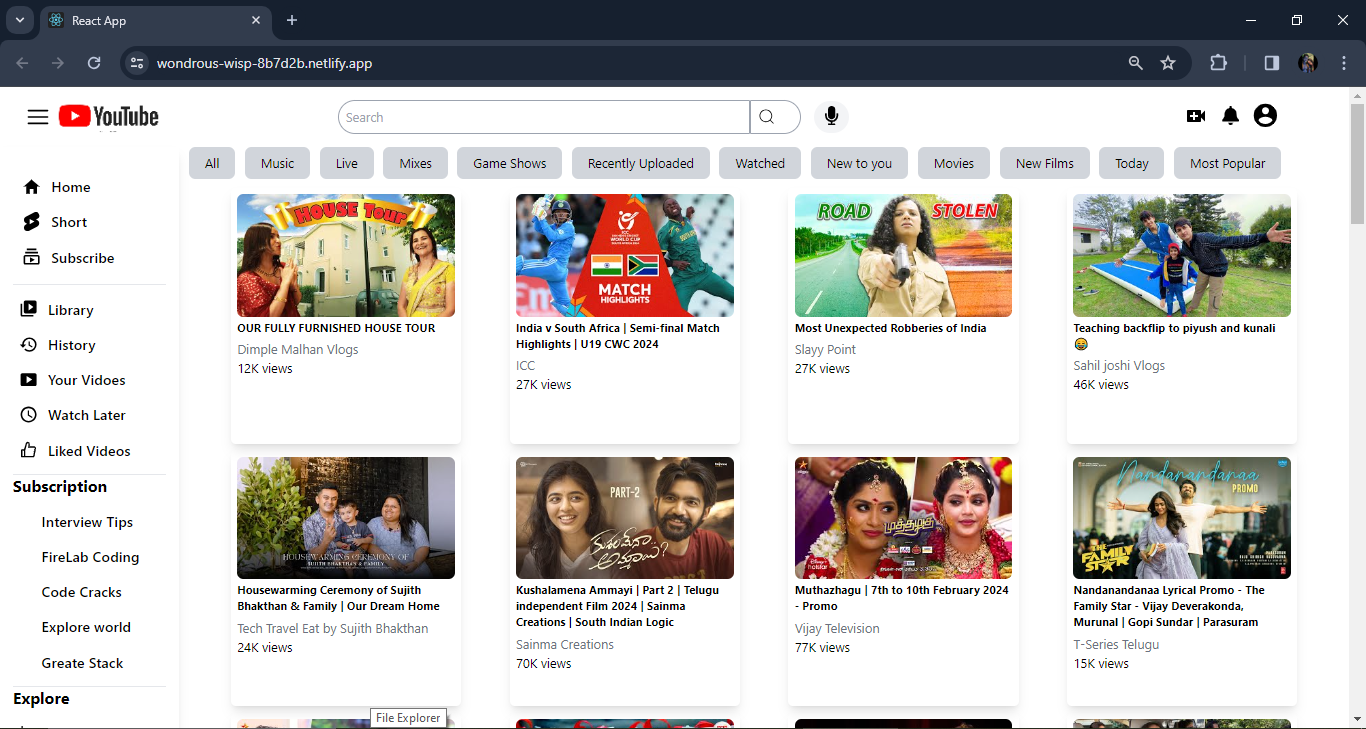Select the Watched filter chip
The width and height of the screenshot is (1366, 729).
pyautogui.click(x=760, y=163)
